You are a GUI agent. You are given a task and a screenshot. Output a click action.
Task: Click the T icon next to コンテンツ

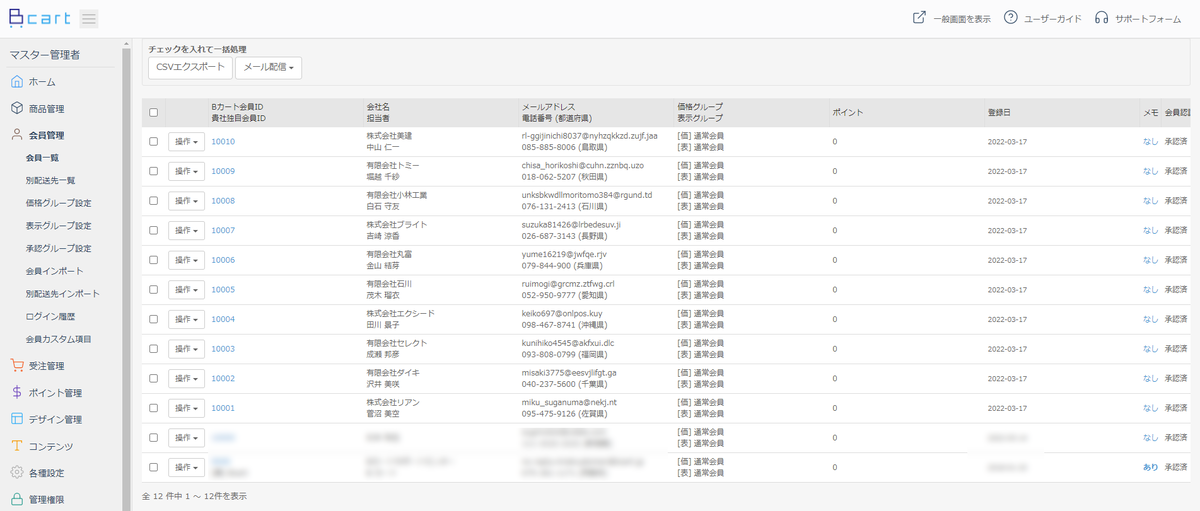coord(17,446)
